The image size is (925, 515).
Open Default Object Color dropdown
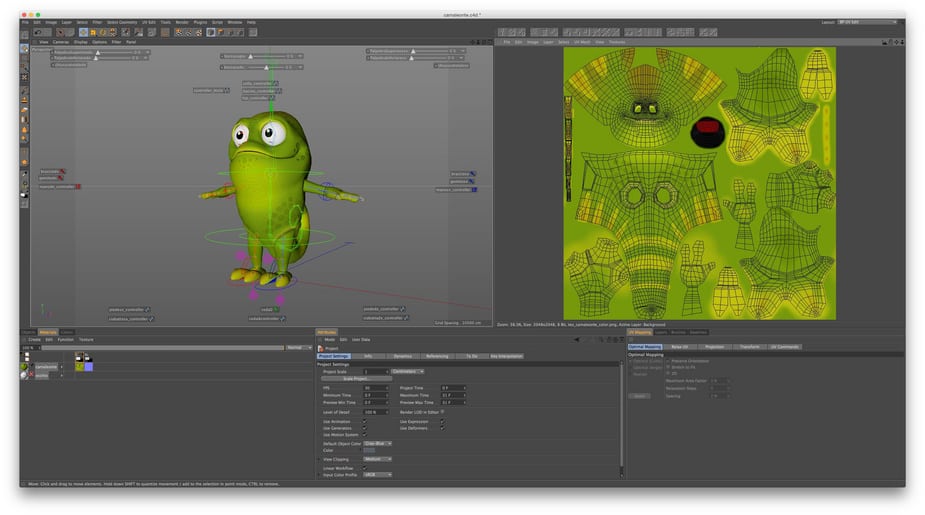point(378,444)
